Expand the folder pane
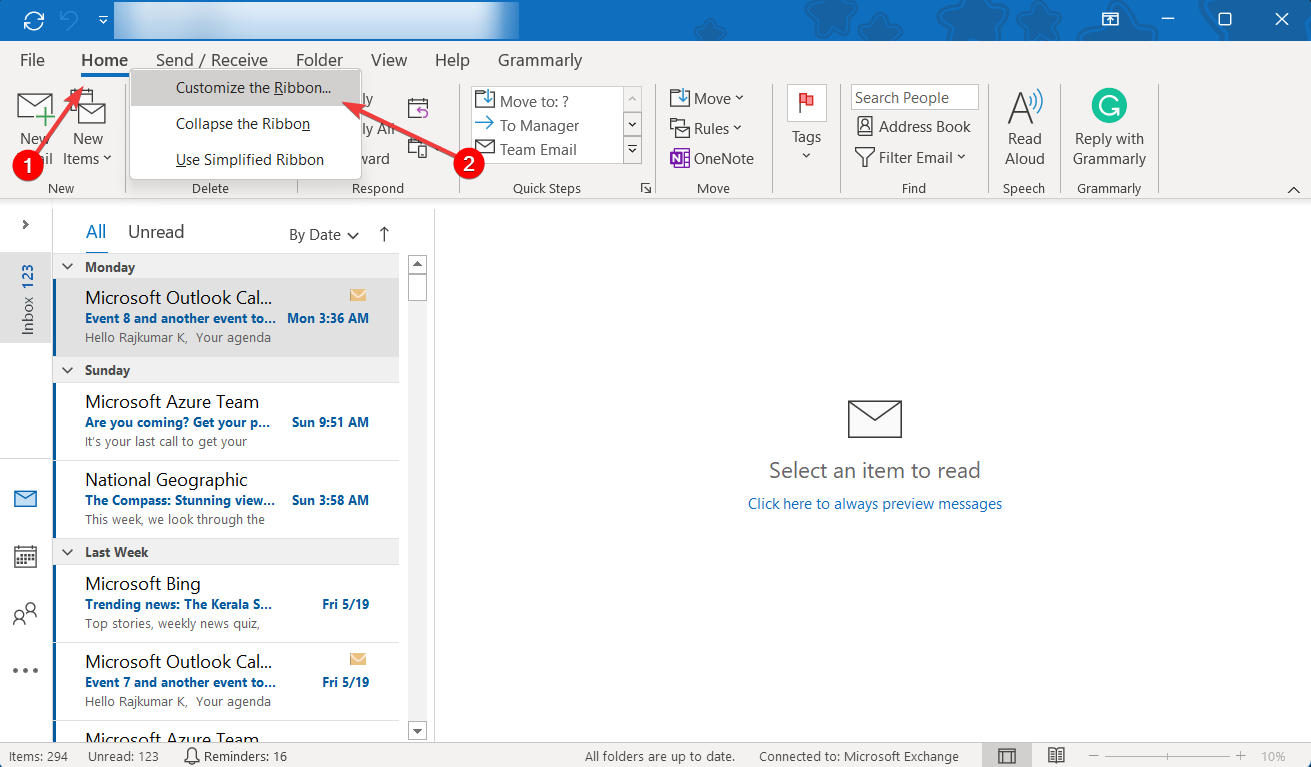Image resolution: width=1311 pixels, height=767 pixels. [25, 225]
